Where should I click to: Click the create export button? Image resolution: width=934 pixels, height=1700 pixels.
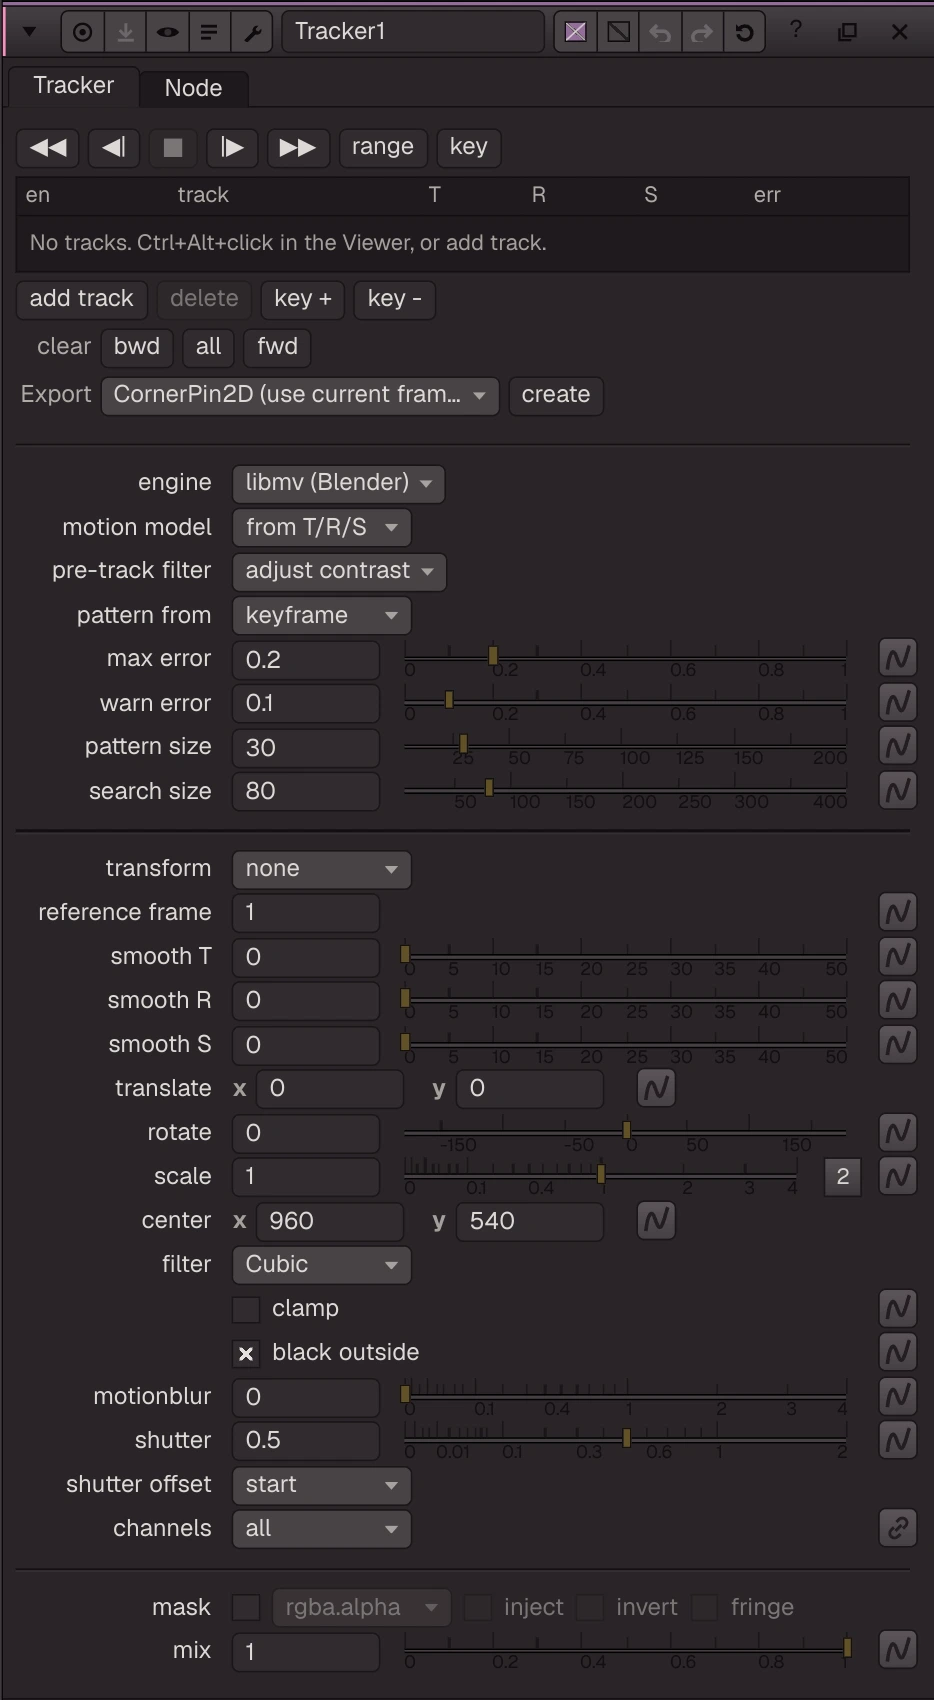point(556,395)
